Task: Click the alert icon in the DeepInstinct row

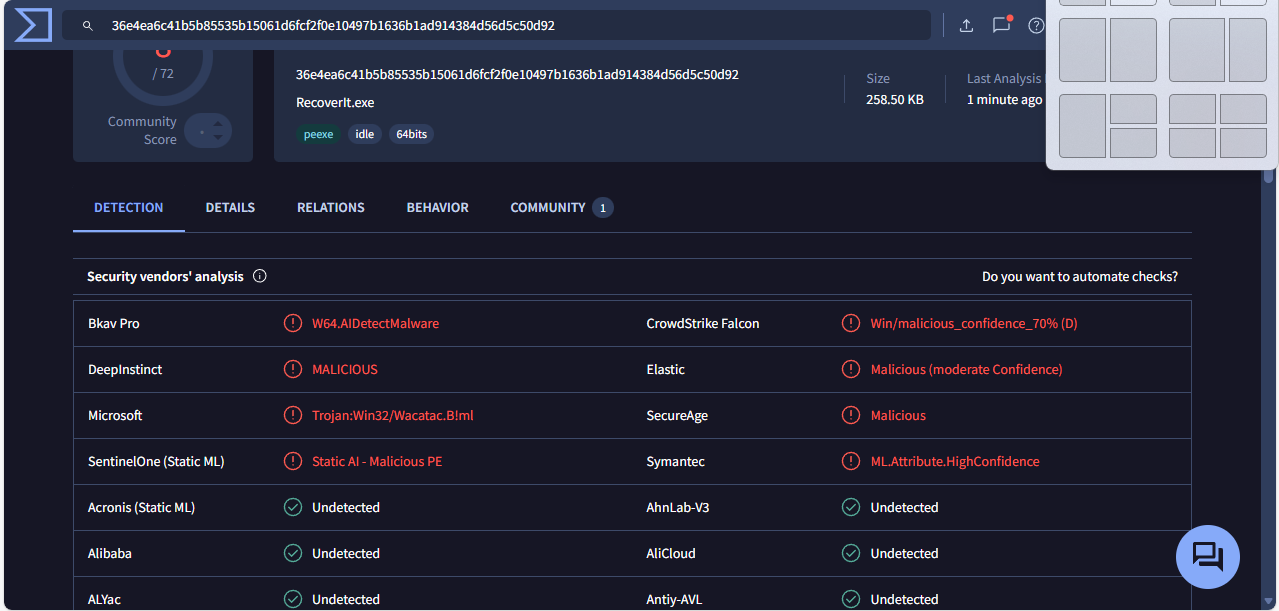Action: 293,369
